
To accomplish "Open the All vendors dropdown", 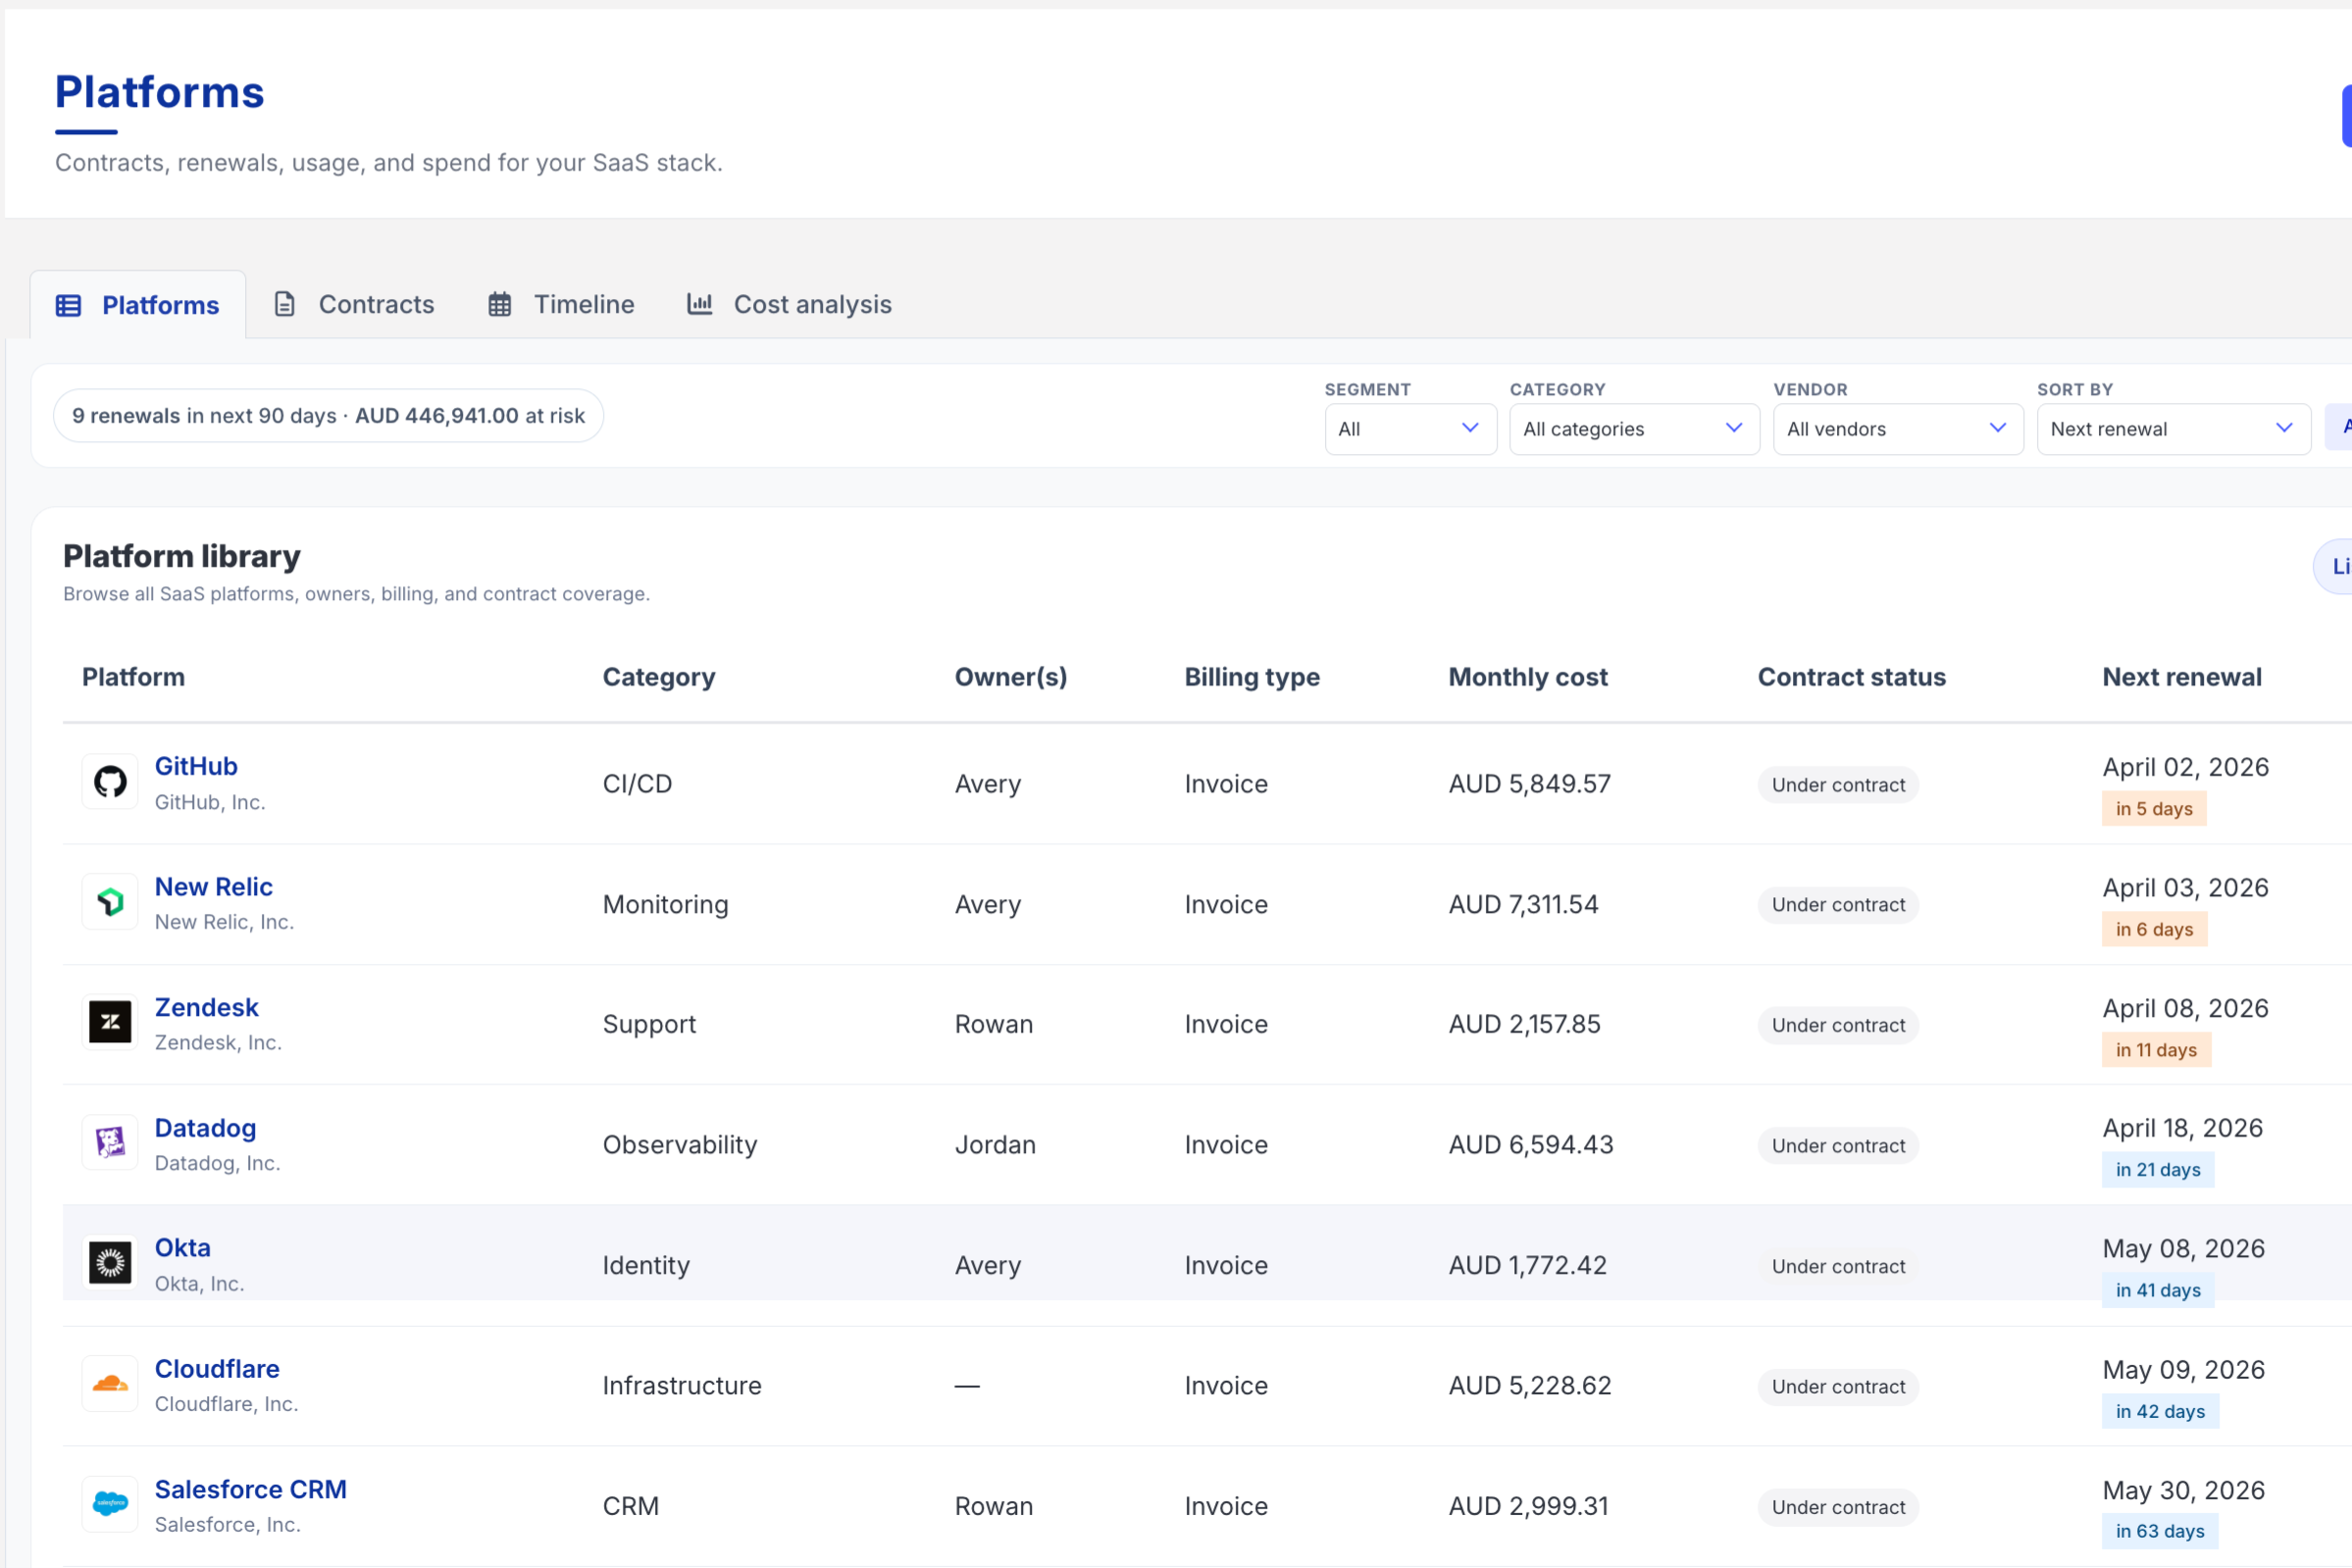I will [1897, 428].
